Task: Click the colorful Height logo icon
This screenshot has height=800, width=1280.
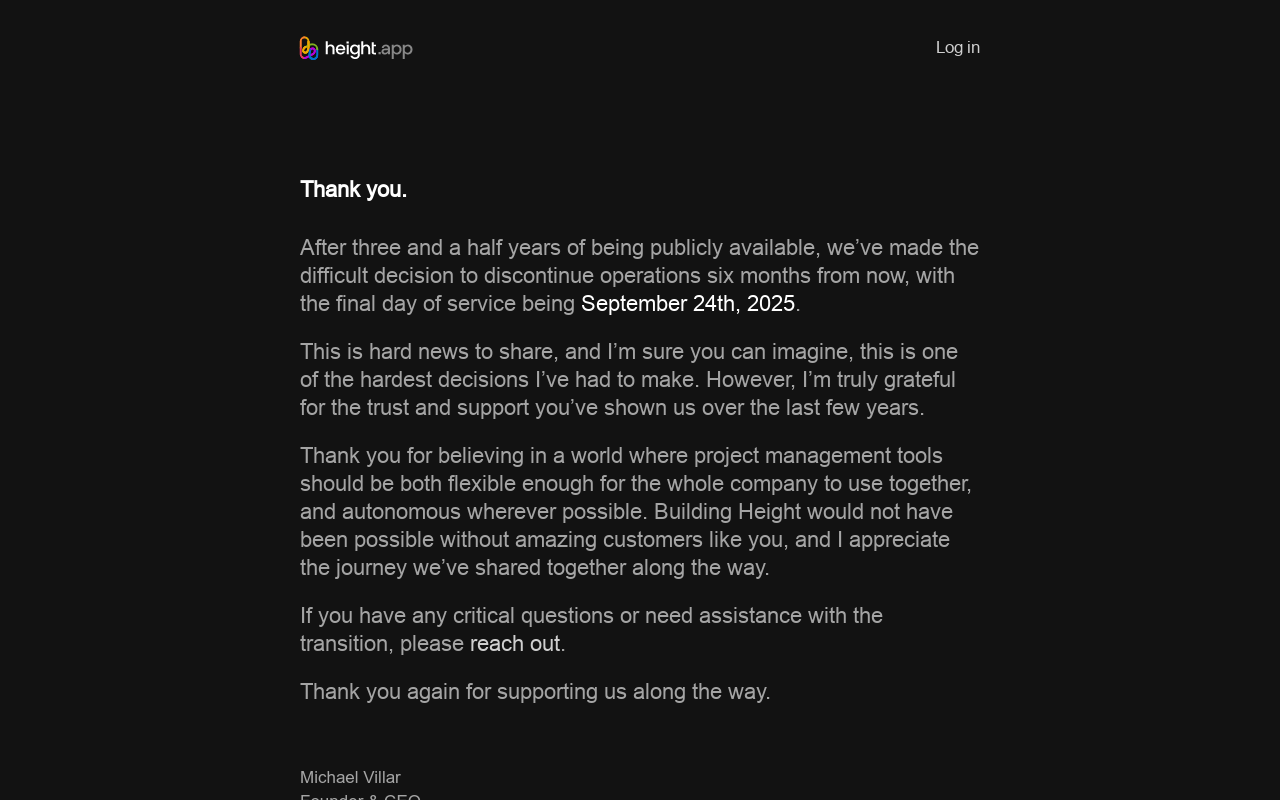Action: [309, 48]
